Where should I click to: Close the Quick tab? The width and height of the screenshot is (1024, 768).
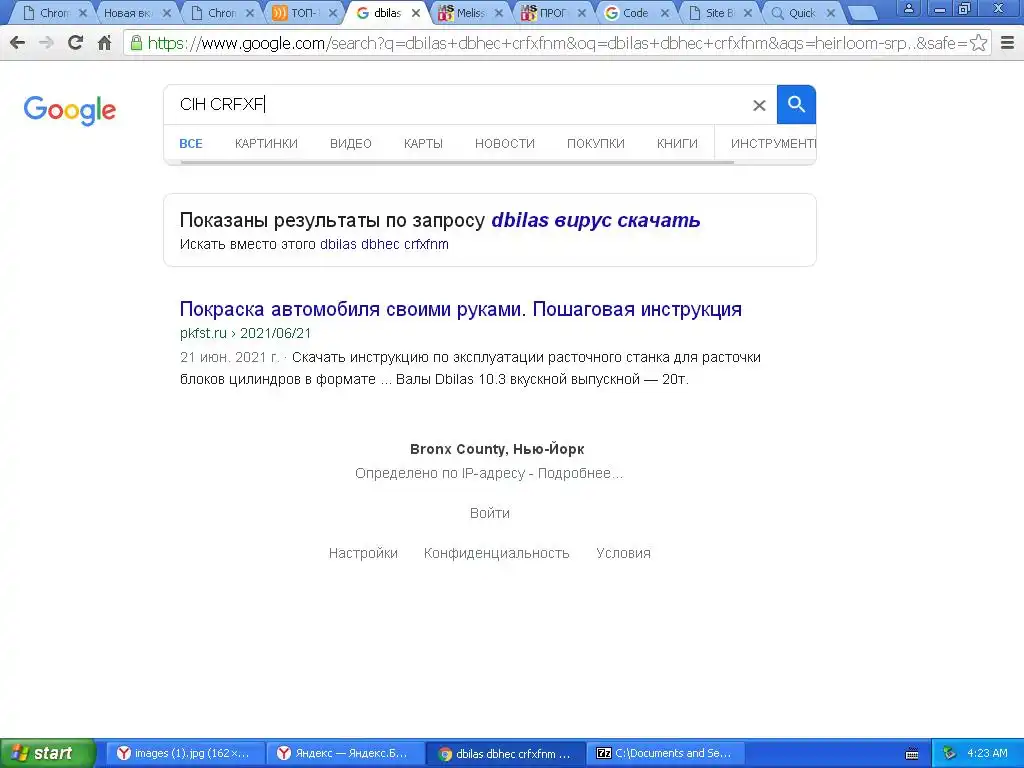pyautogui.click(x=831, y=13)
